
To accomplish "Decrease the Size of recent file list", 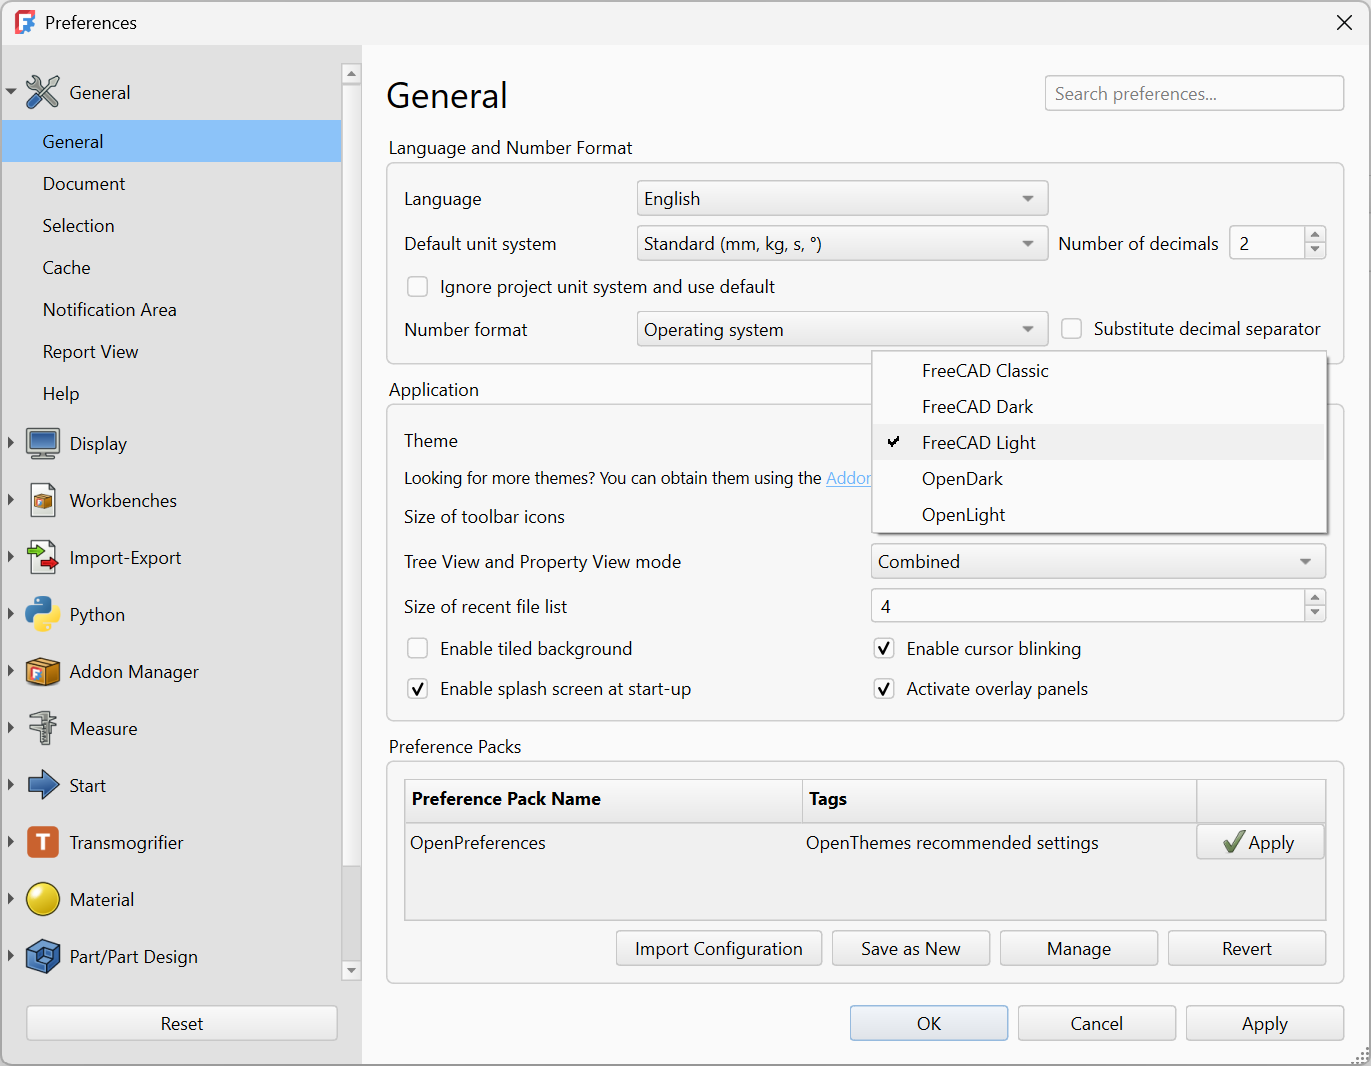I will click(1315, 613).
